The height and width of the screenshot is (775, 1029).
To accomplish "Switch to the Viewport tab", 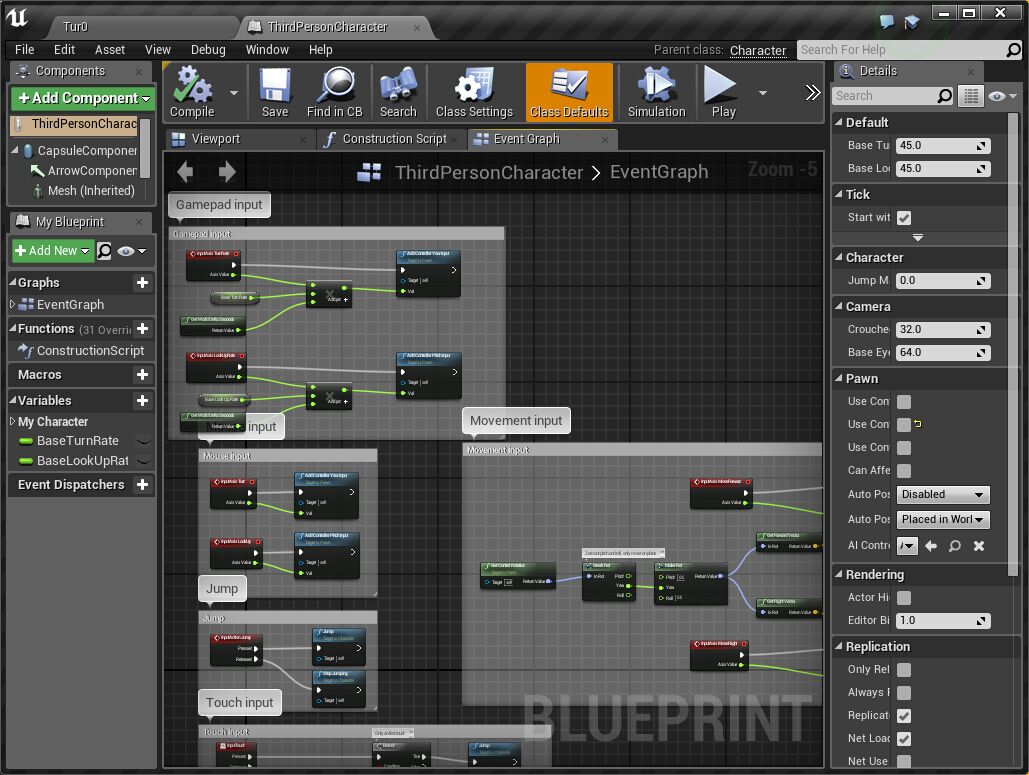I will (240, 139).
